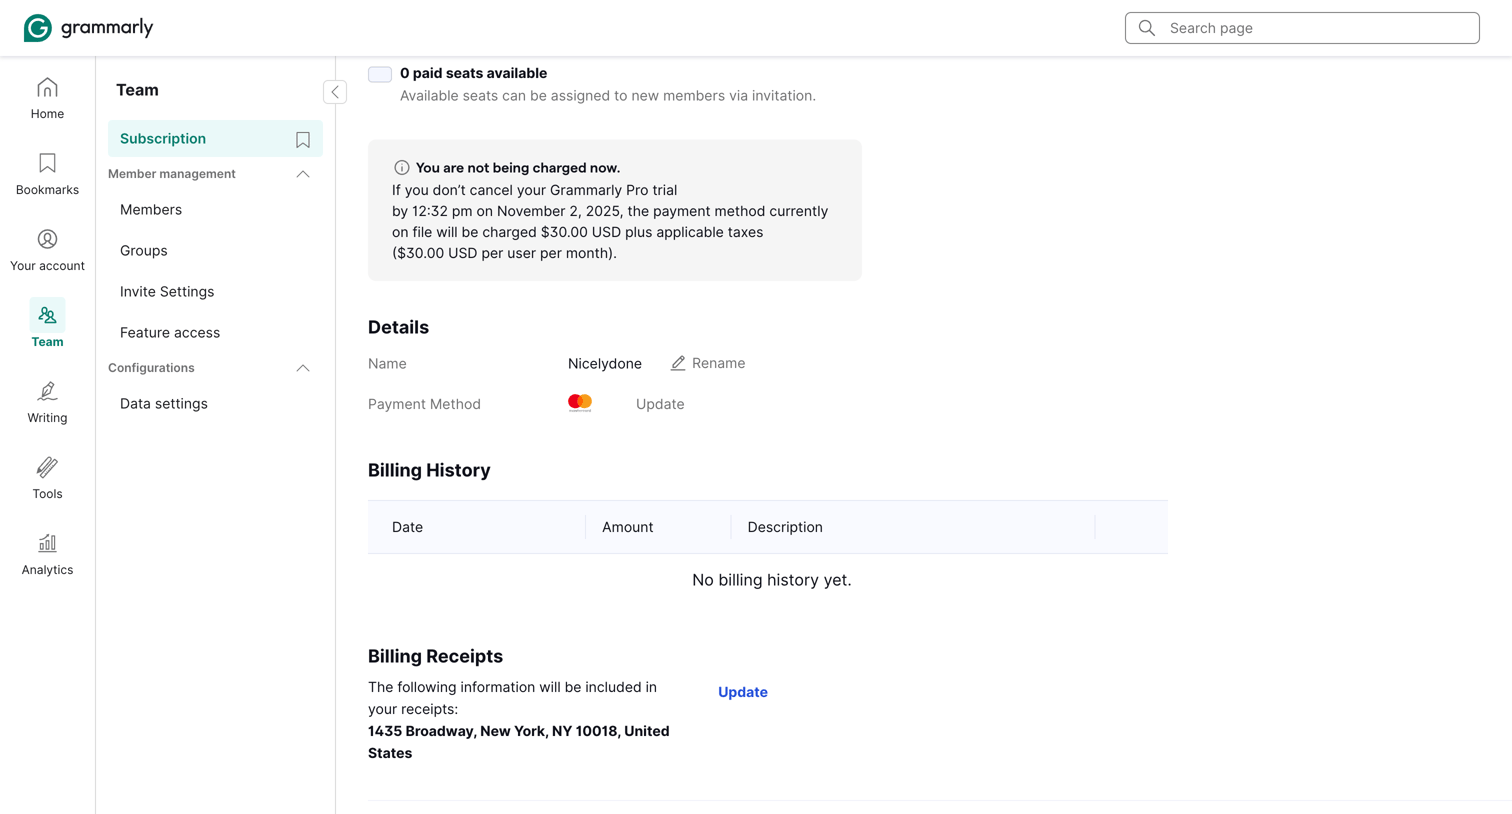Click the Grammarly logo

88,28
